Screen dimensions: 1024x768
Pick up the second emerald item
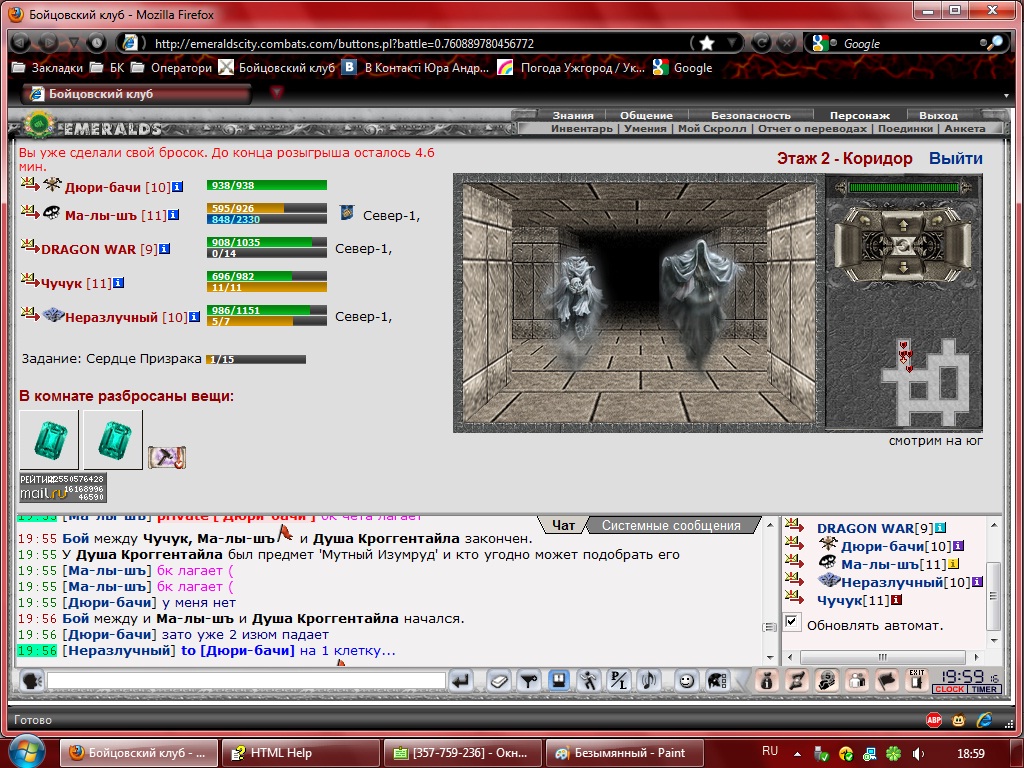click(x=113, y=440)
